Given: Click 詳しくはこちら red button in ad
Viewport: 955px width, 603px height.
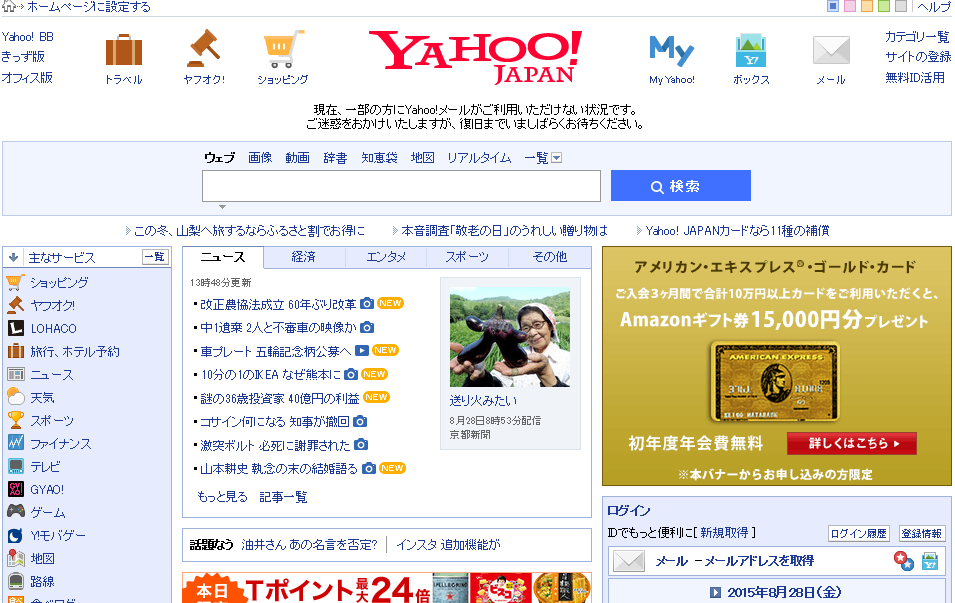Looking at the screenshot, I should pyautogui.click(x=851, y=443).
